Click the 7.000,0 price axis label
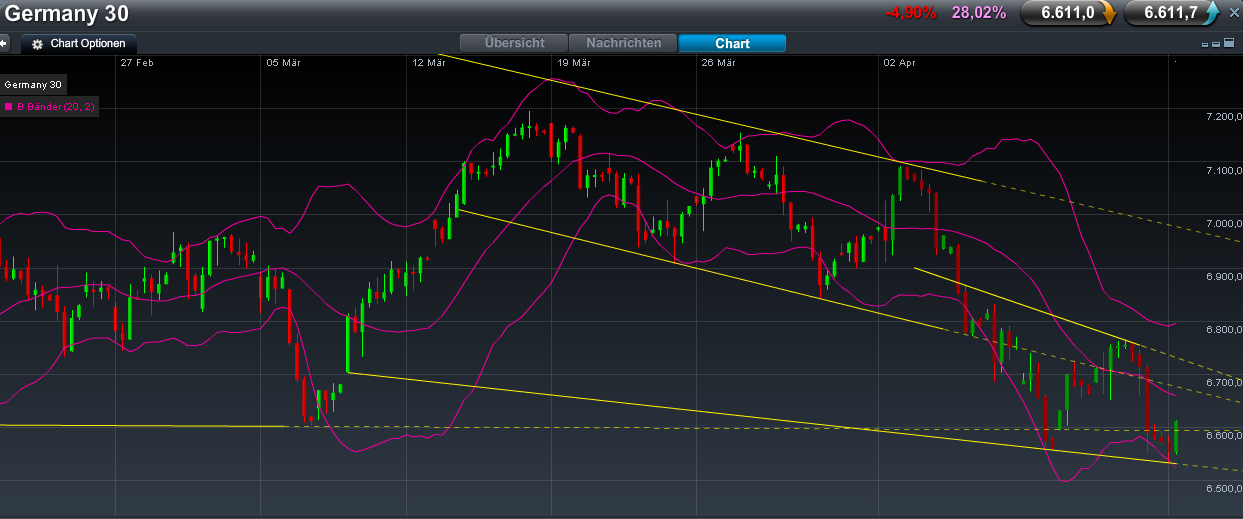Image resolution: width=1243 pixels, height=519 pixels. click(1224, 223)
